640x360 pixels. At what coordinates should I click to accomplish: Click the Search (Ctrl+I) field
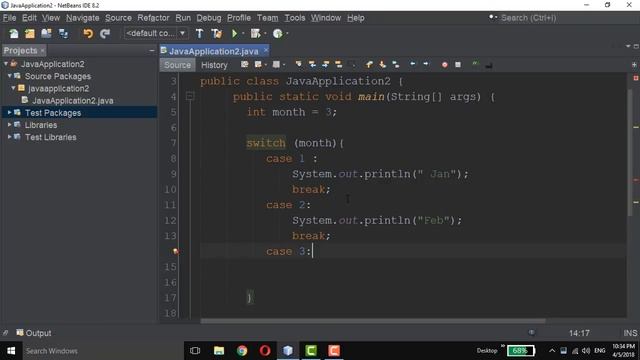[x=563, y=18]
